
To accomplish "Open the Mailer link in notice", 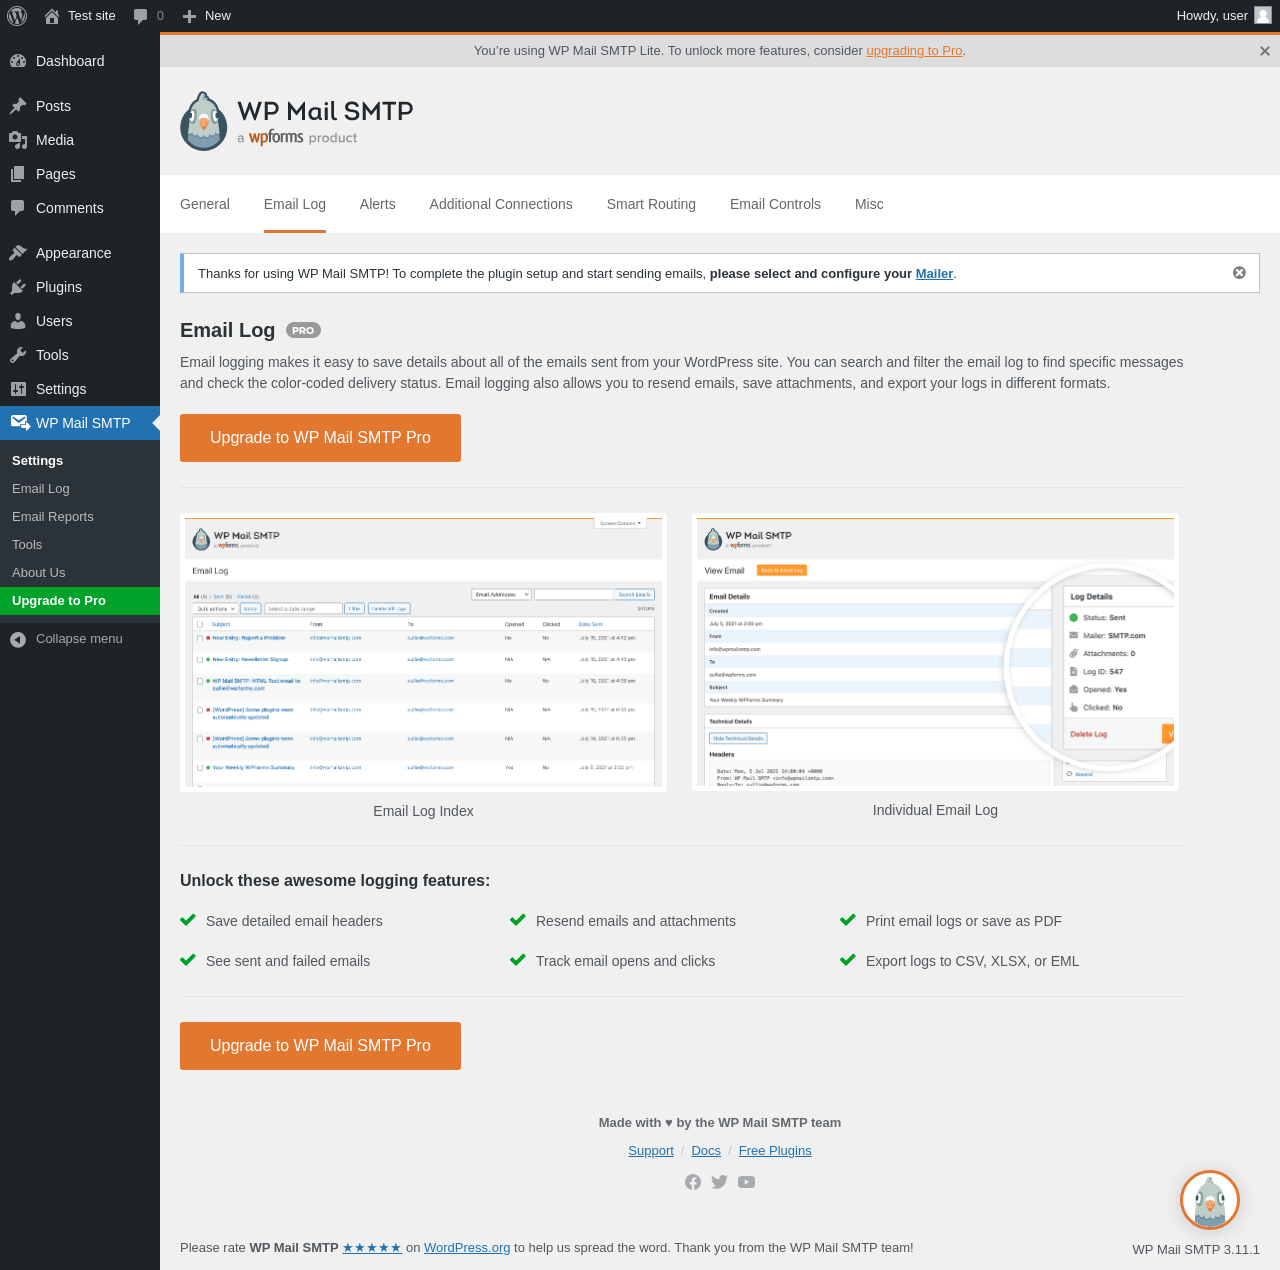I will pyautogui.click(x=934, y=273).
